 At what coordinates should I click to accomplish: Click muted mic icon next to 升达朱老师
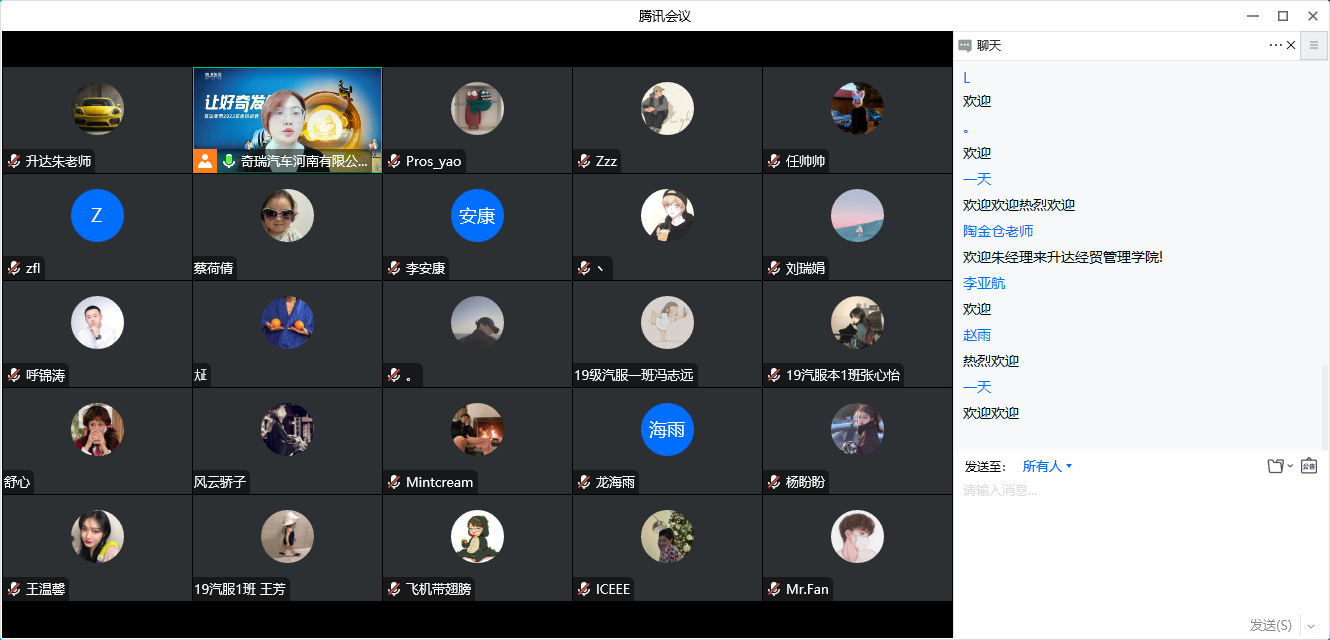pos(14,161)
